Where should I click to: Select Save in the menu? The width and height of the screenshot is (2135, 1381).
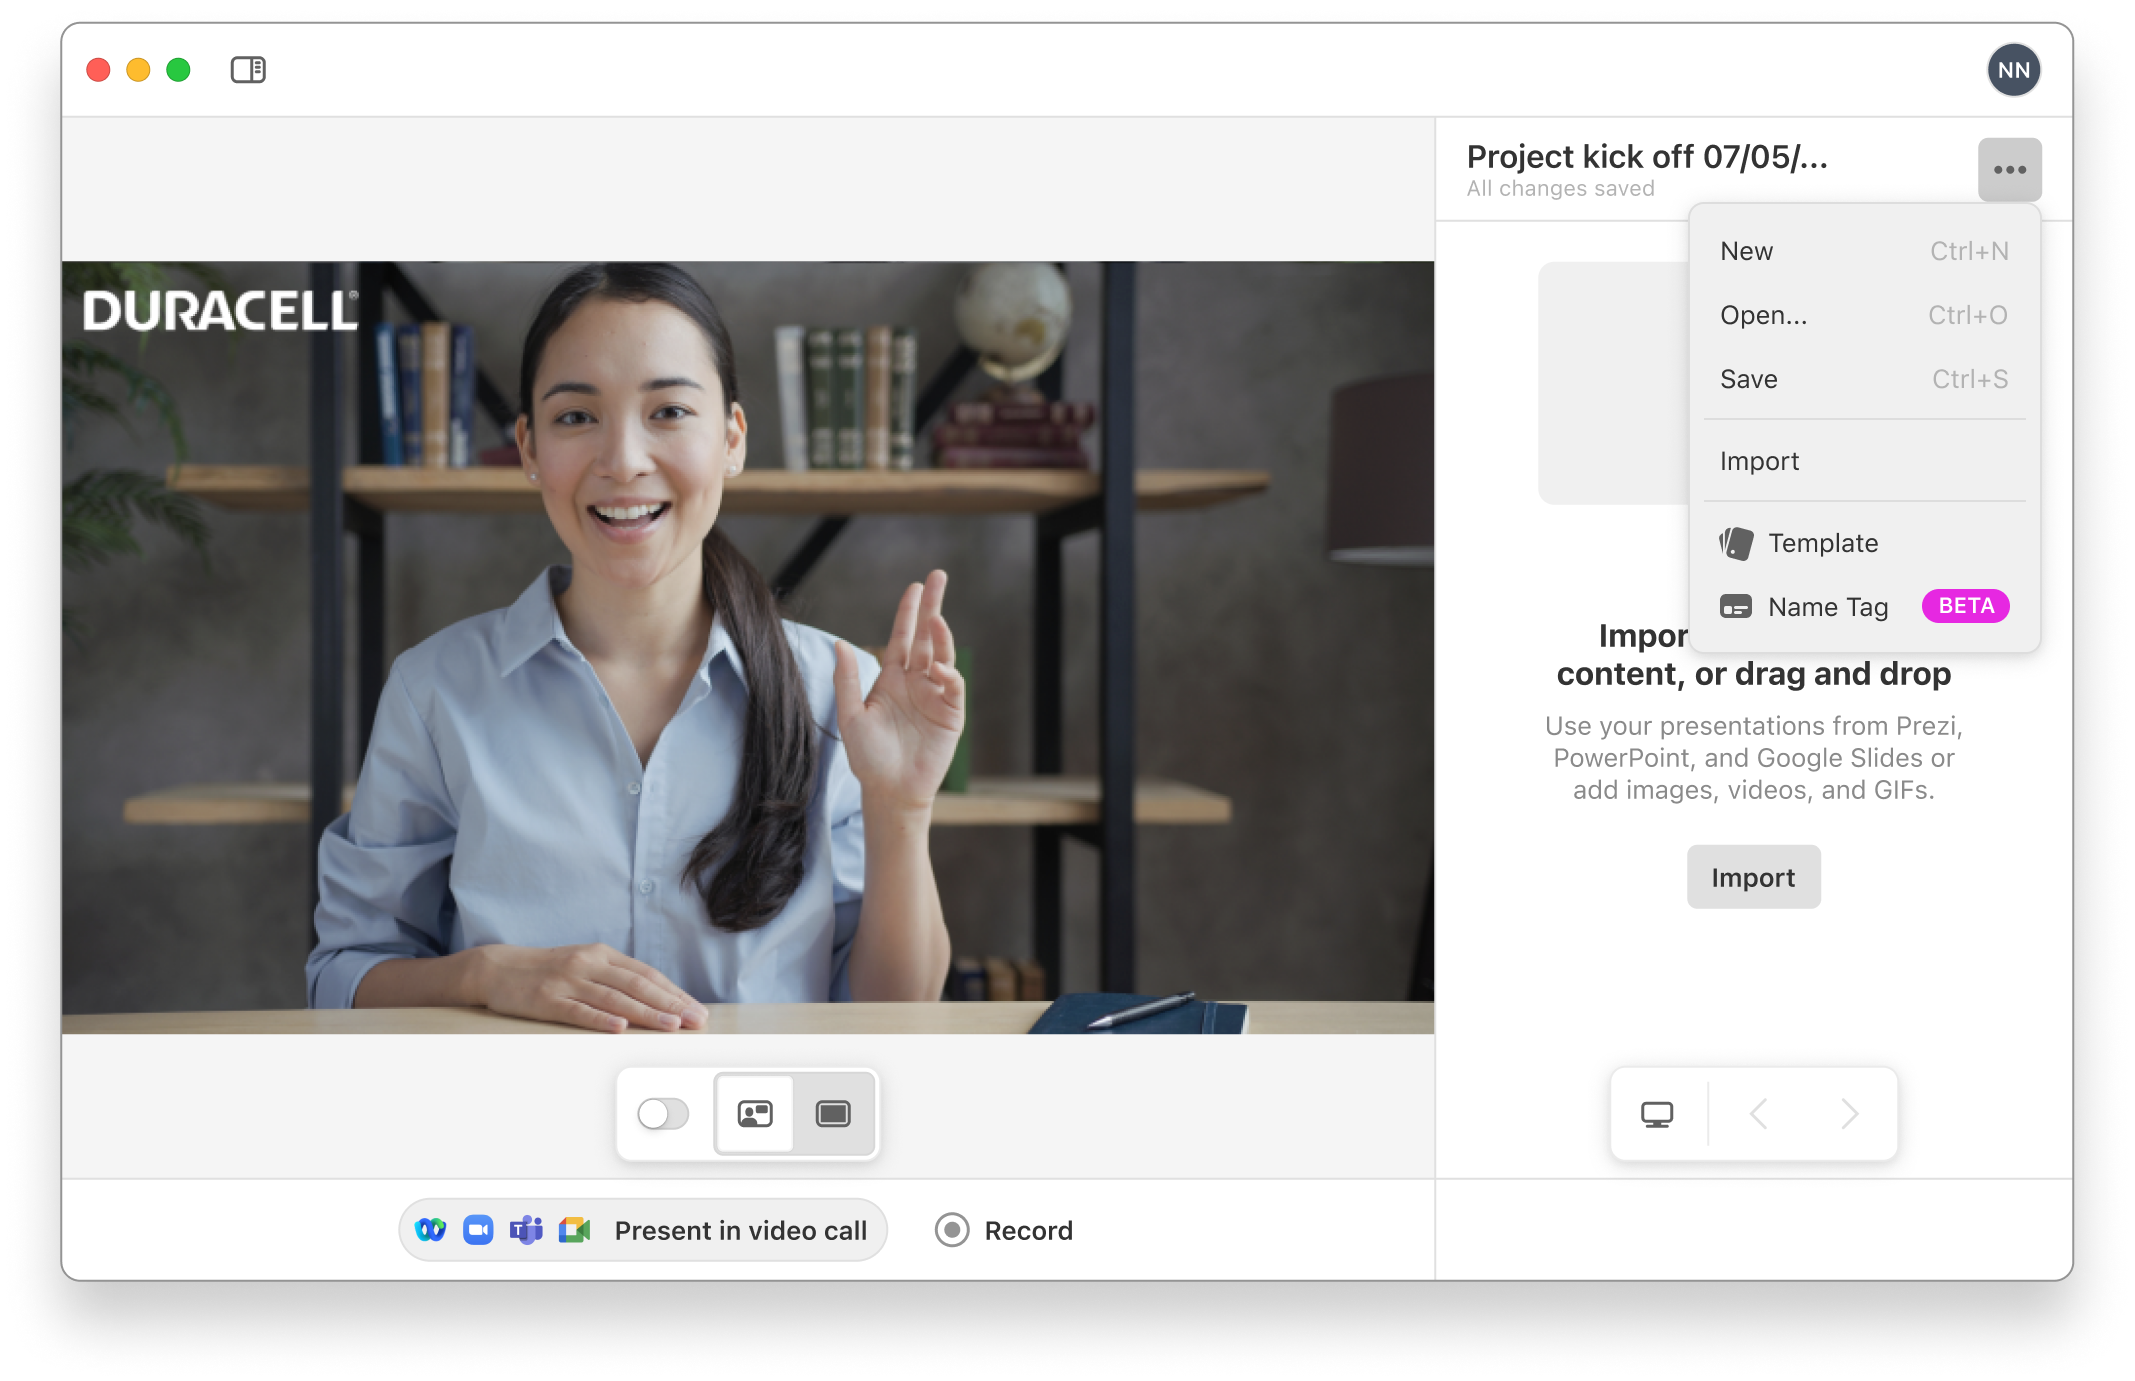pyautogui.click(x=1748, y=379)
